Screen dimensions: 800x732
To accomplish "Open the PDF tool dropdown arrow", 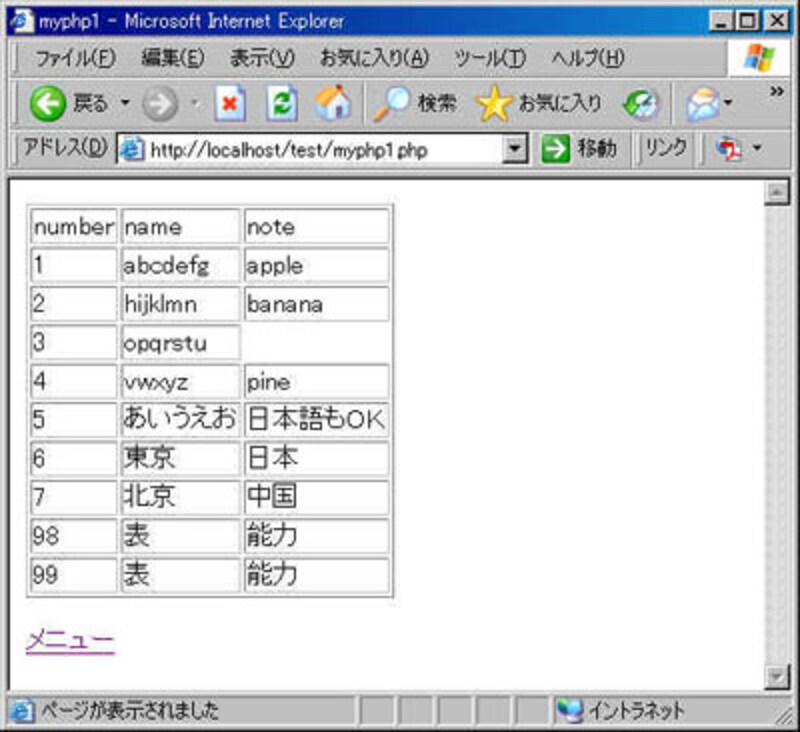I will click(x=757, y=150).
